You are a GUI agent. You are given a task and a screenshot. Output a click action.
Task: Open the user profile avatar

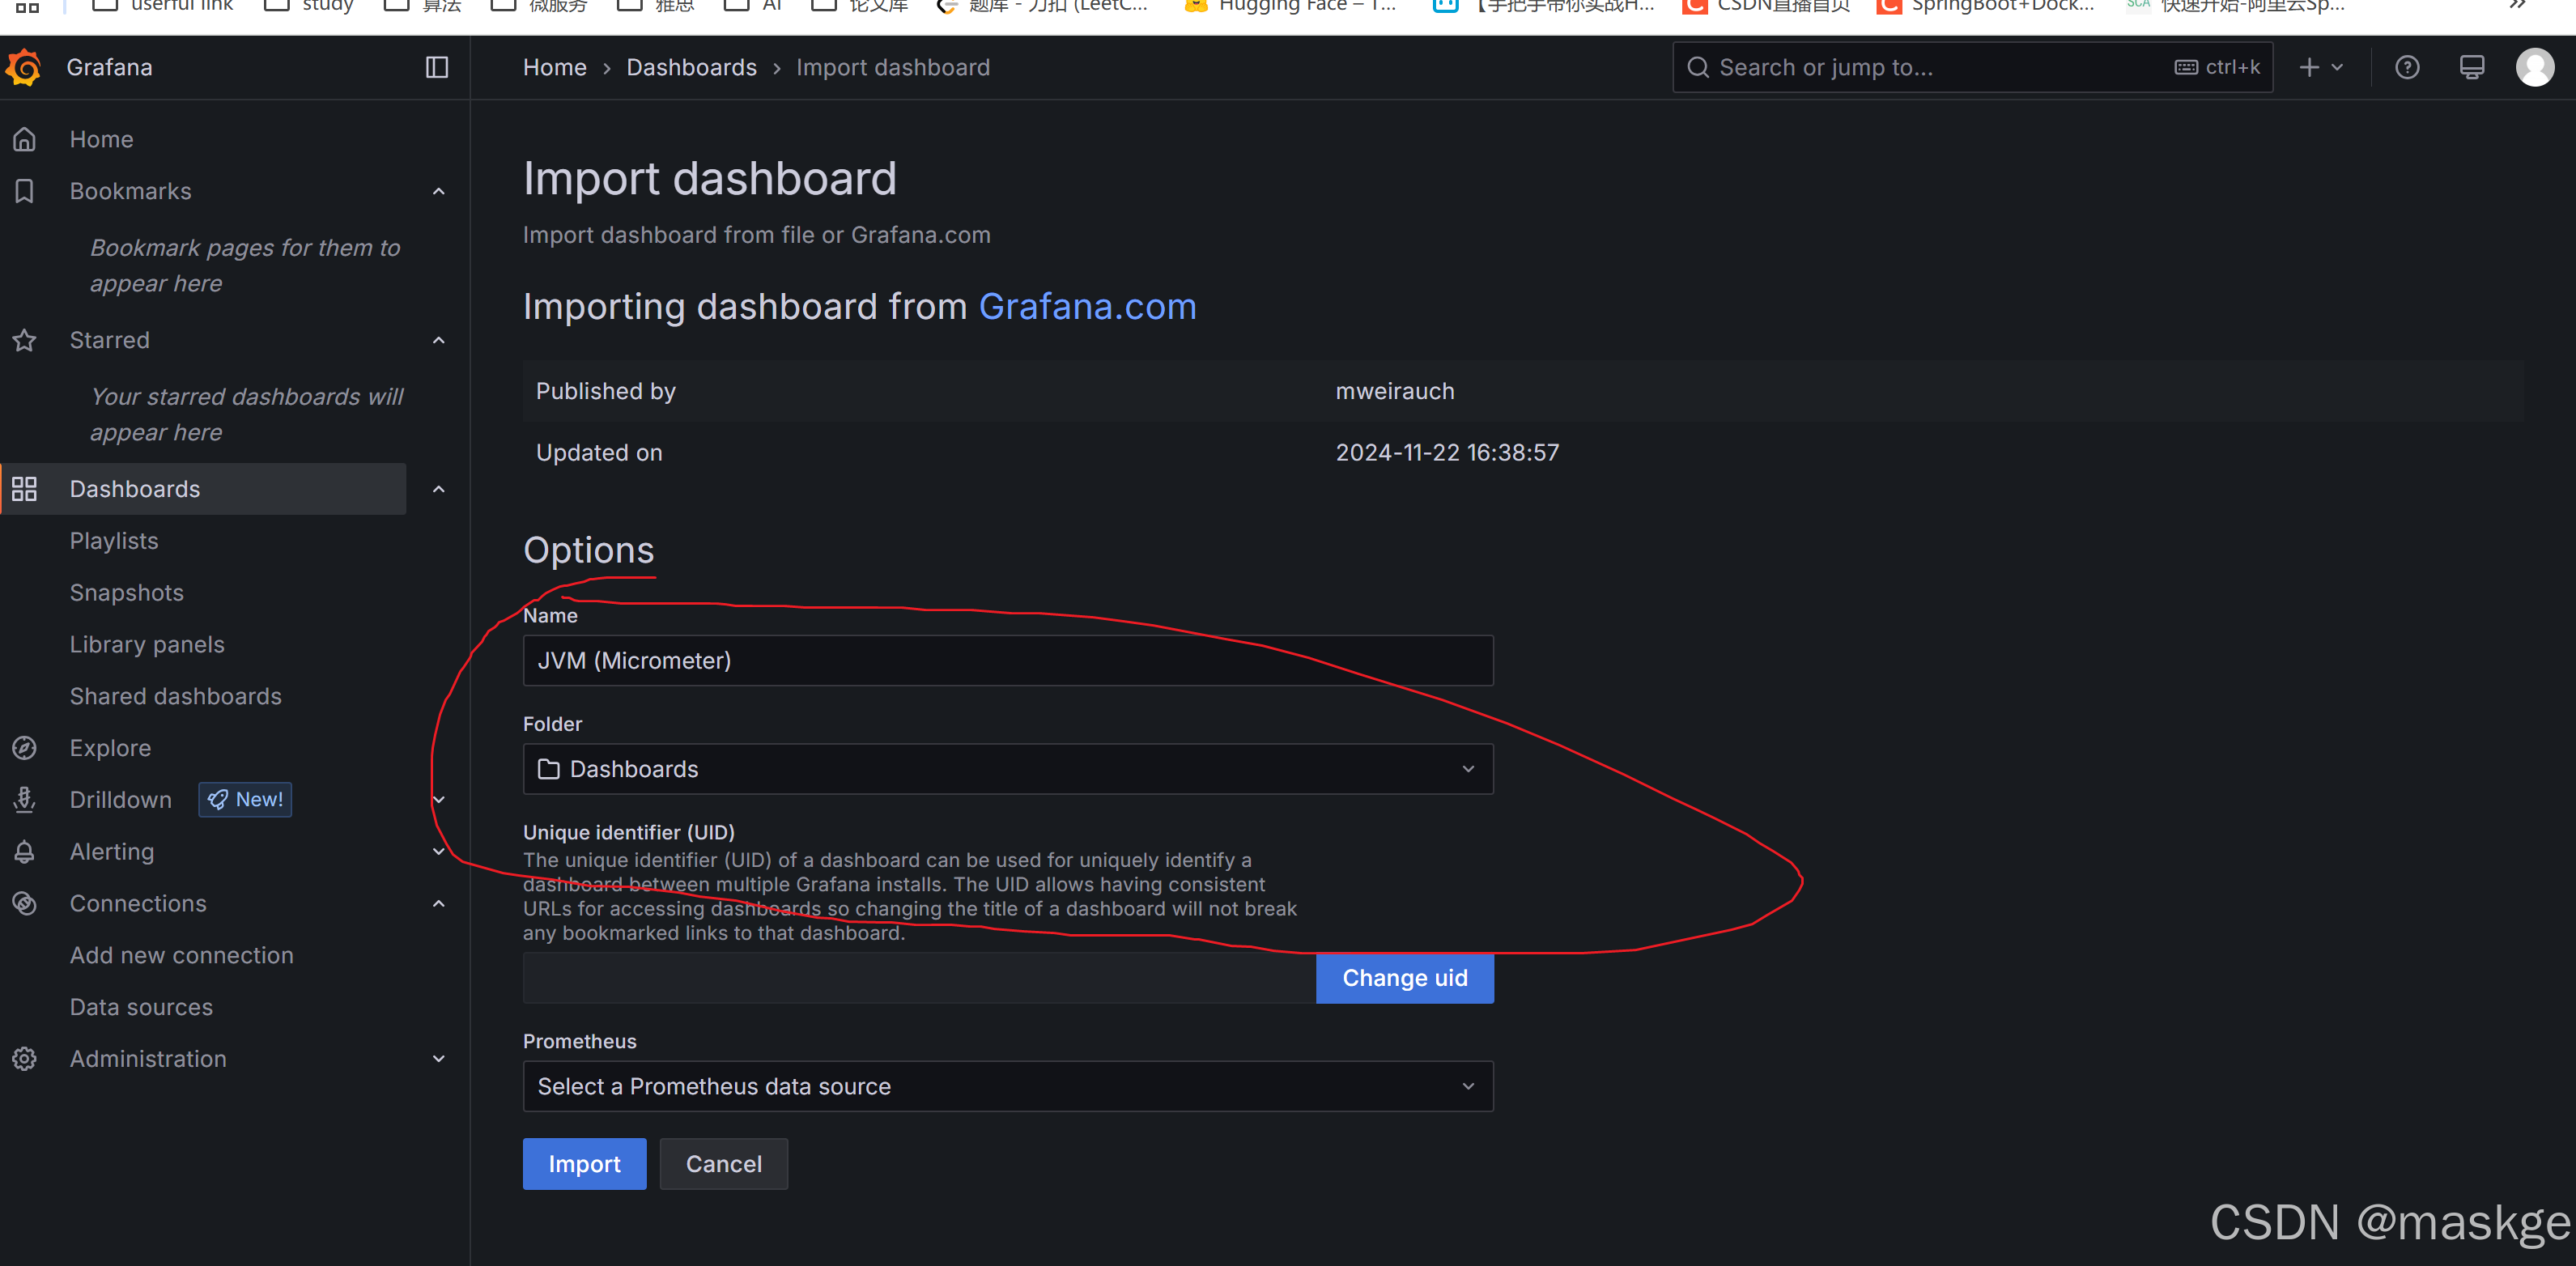click(x=2535, y=67)
